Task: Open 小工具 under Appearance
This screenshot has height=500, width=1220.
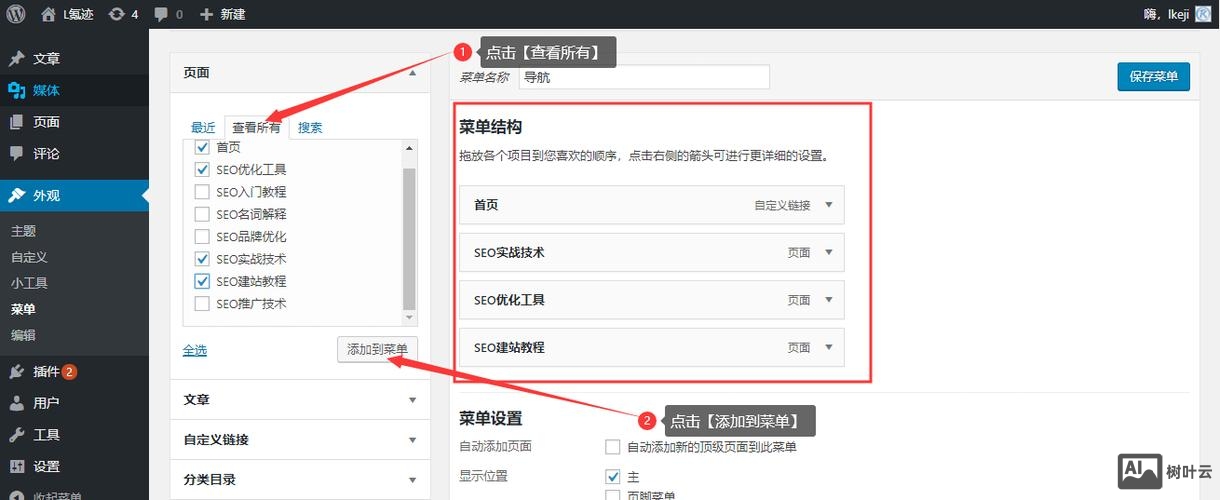Action: [29, 283]
